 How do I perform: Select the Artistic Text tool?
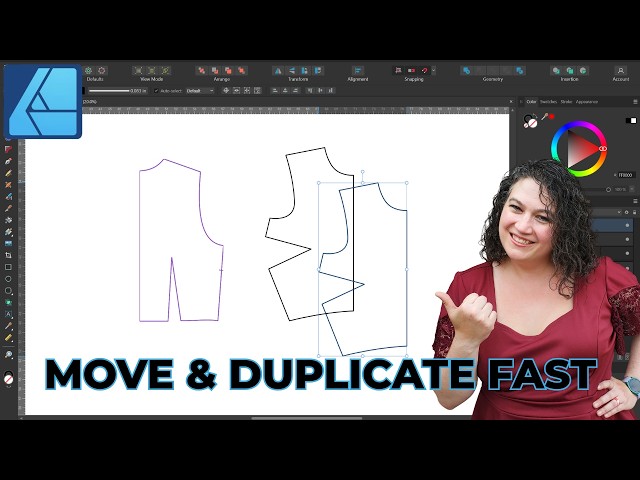[x=8, y=314]
